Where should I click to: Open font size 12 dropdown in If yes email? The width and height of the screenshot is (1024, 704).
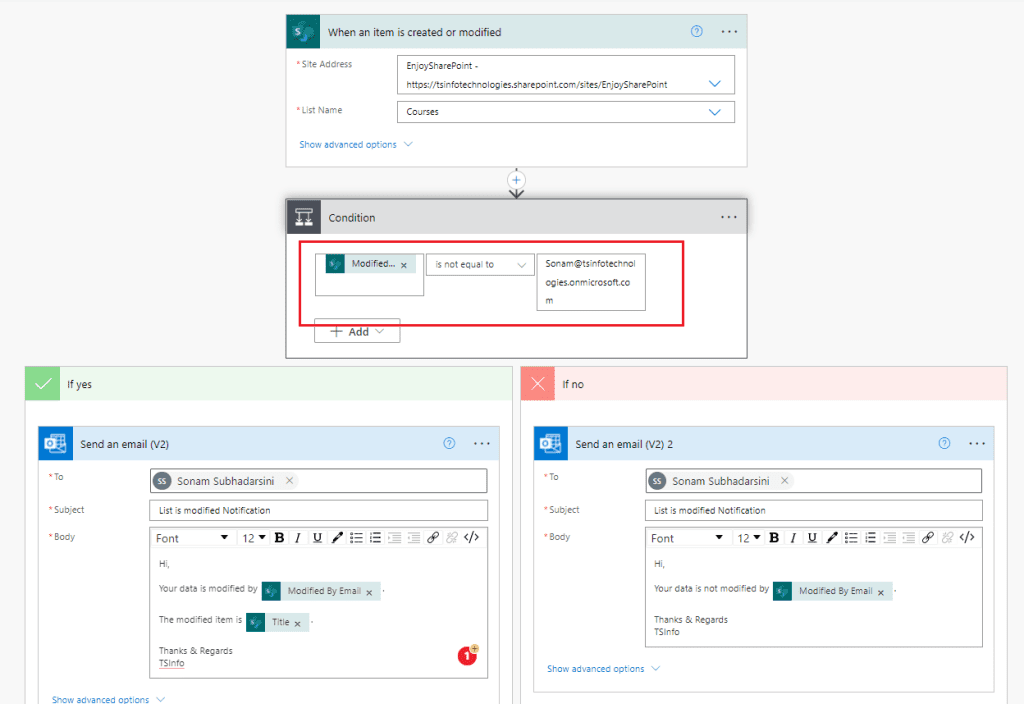coord(254,537)
